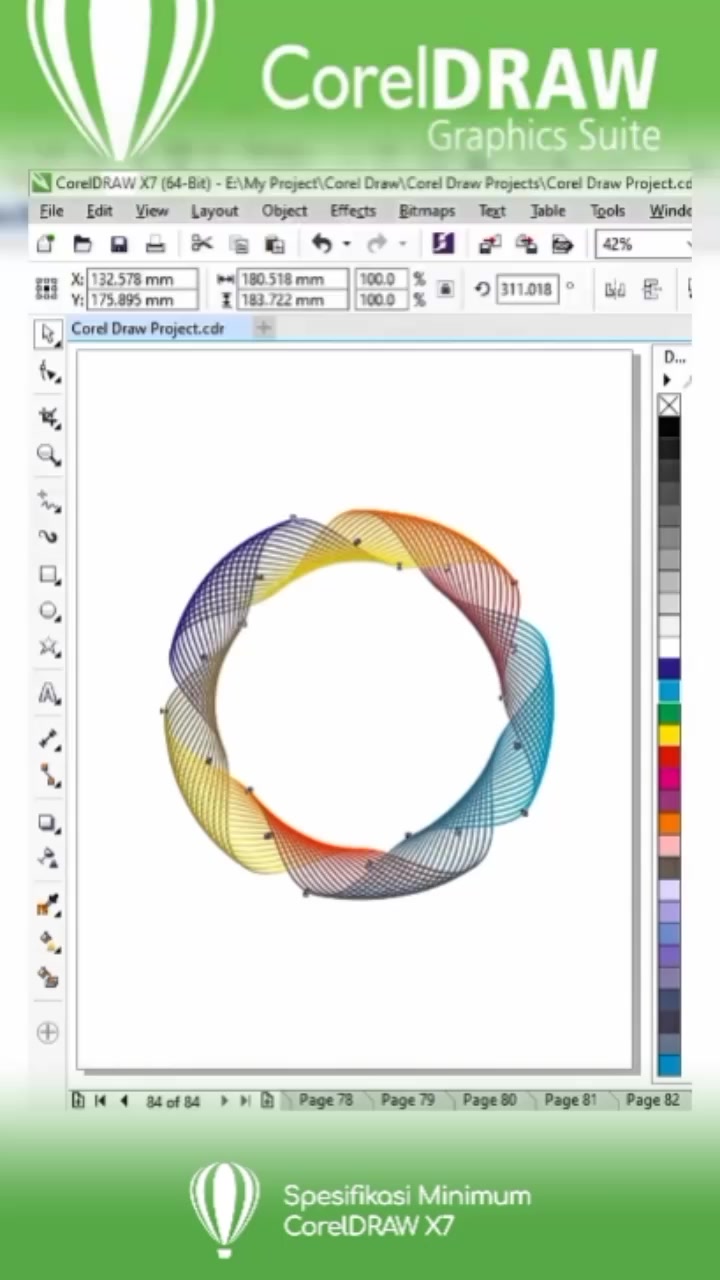
Task: Select the Parallel Dimension tool
Action: (x=47, y=739)
